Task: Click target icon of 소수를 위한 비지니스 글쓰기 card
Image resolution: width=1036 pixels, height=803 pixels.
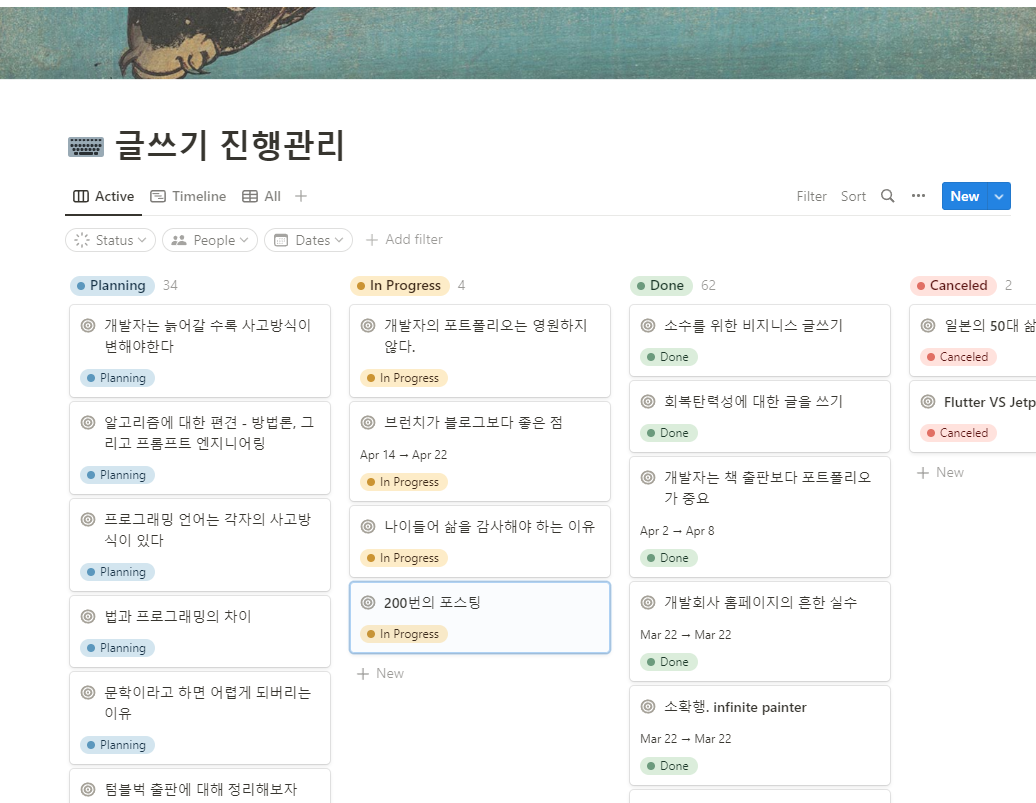Action: [648, 325]
